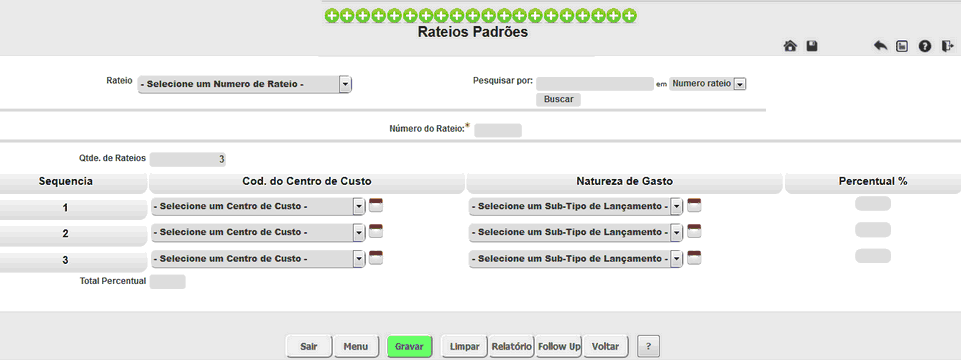Click icon beside Sub-Tipo de Lançamento in sequence 3
961x361 pixels.
click(694, 257)
